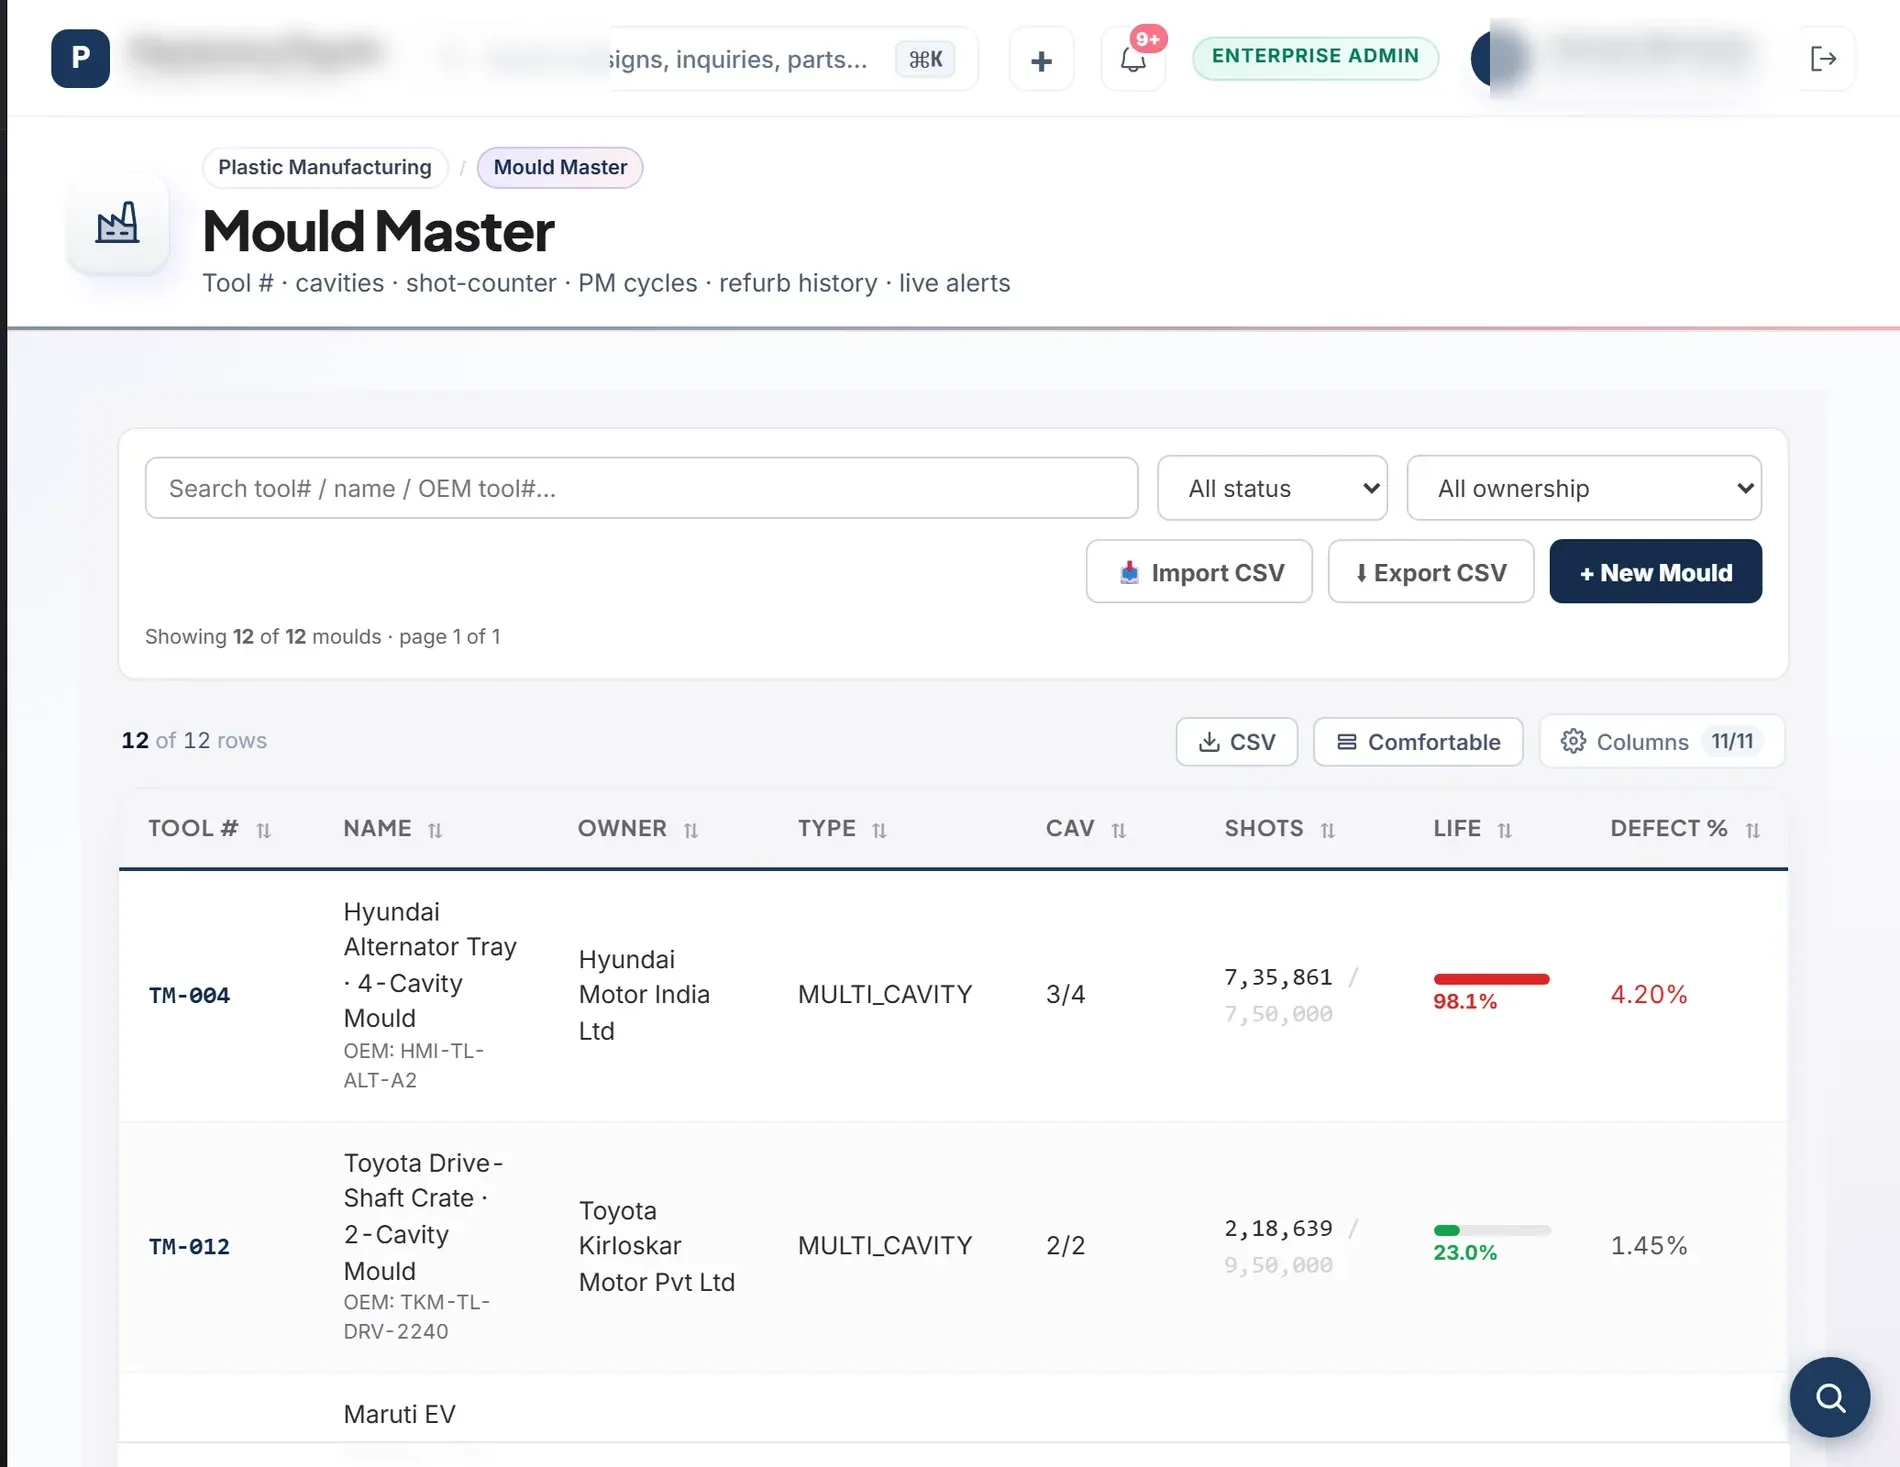Click the Import CSV button
1900x1467 pixels.
pos(1199,572)
